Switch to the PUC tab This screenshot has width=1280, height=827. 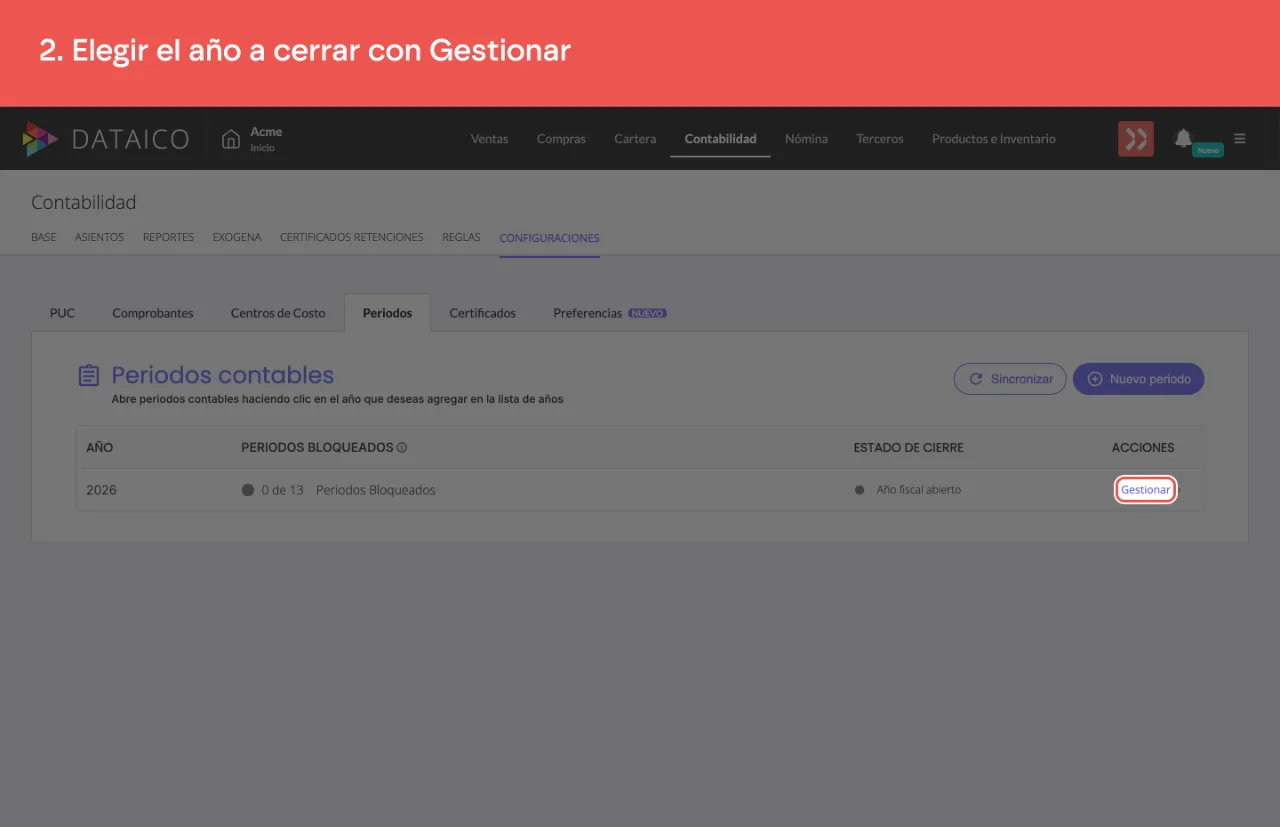point(62,313)
